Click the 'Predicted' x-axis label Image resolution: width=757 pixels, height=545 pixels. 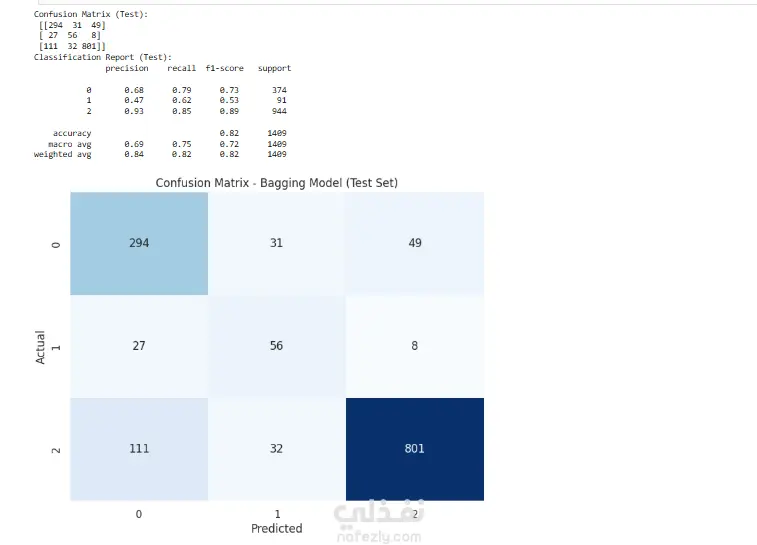276,528
